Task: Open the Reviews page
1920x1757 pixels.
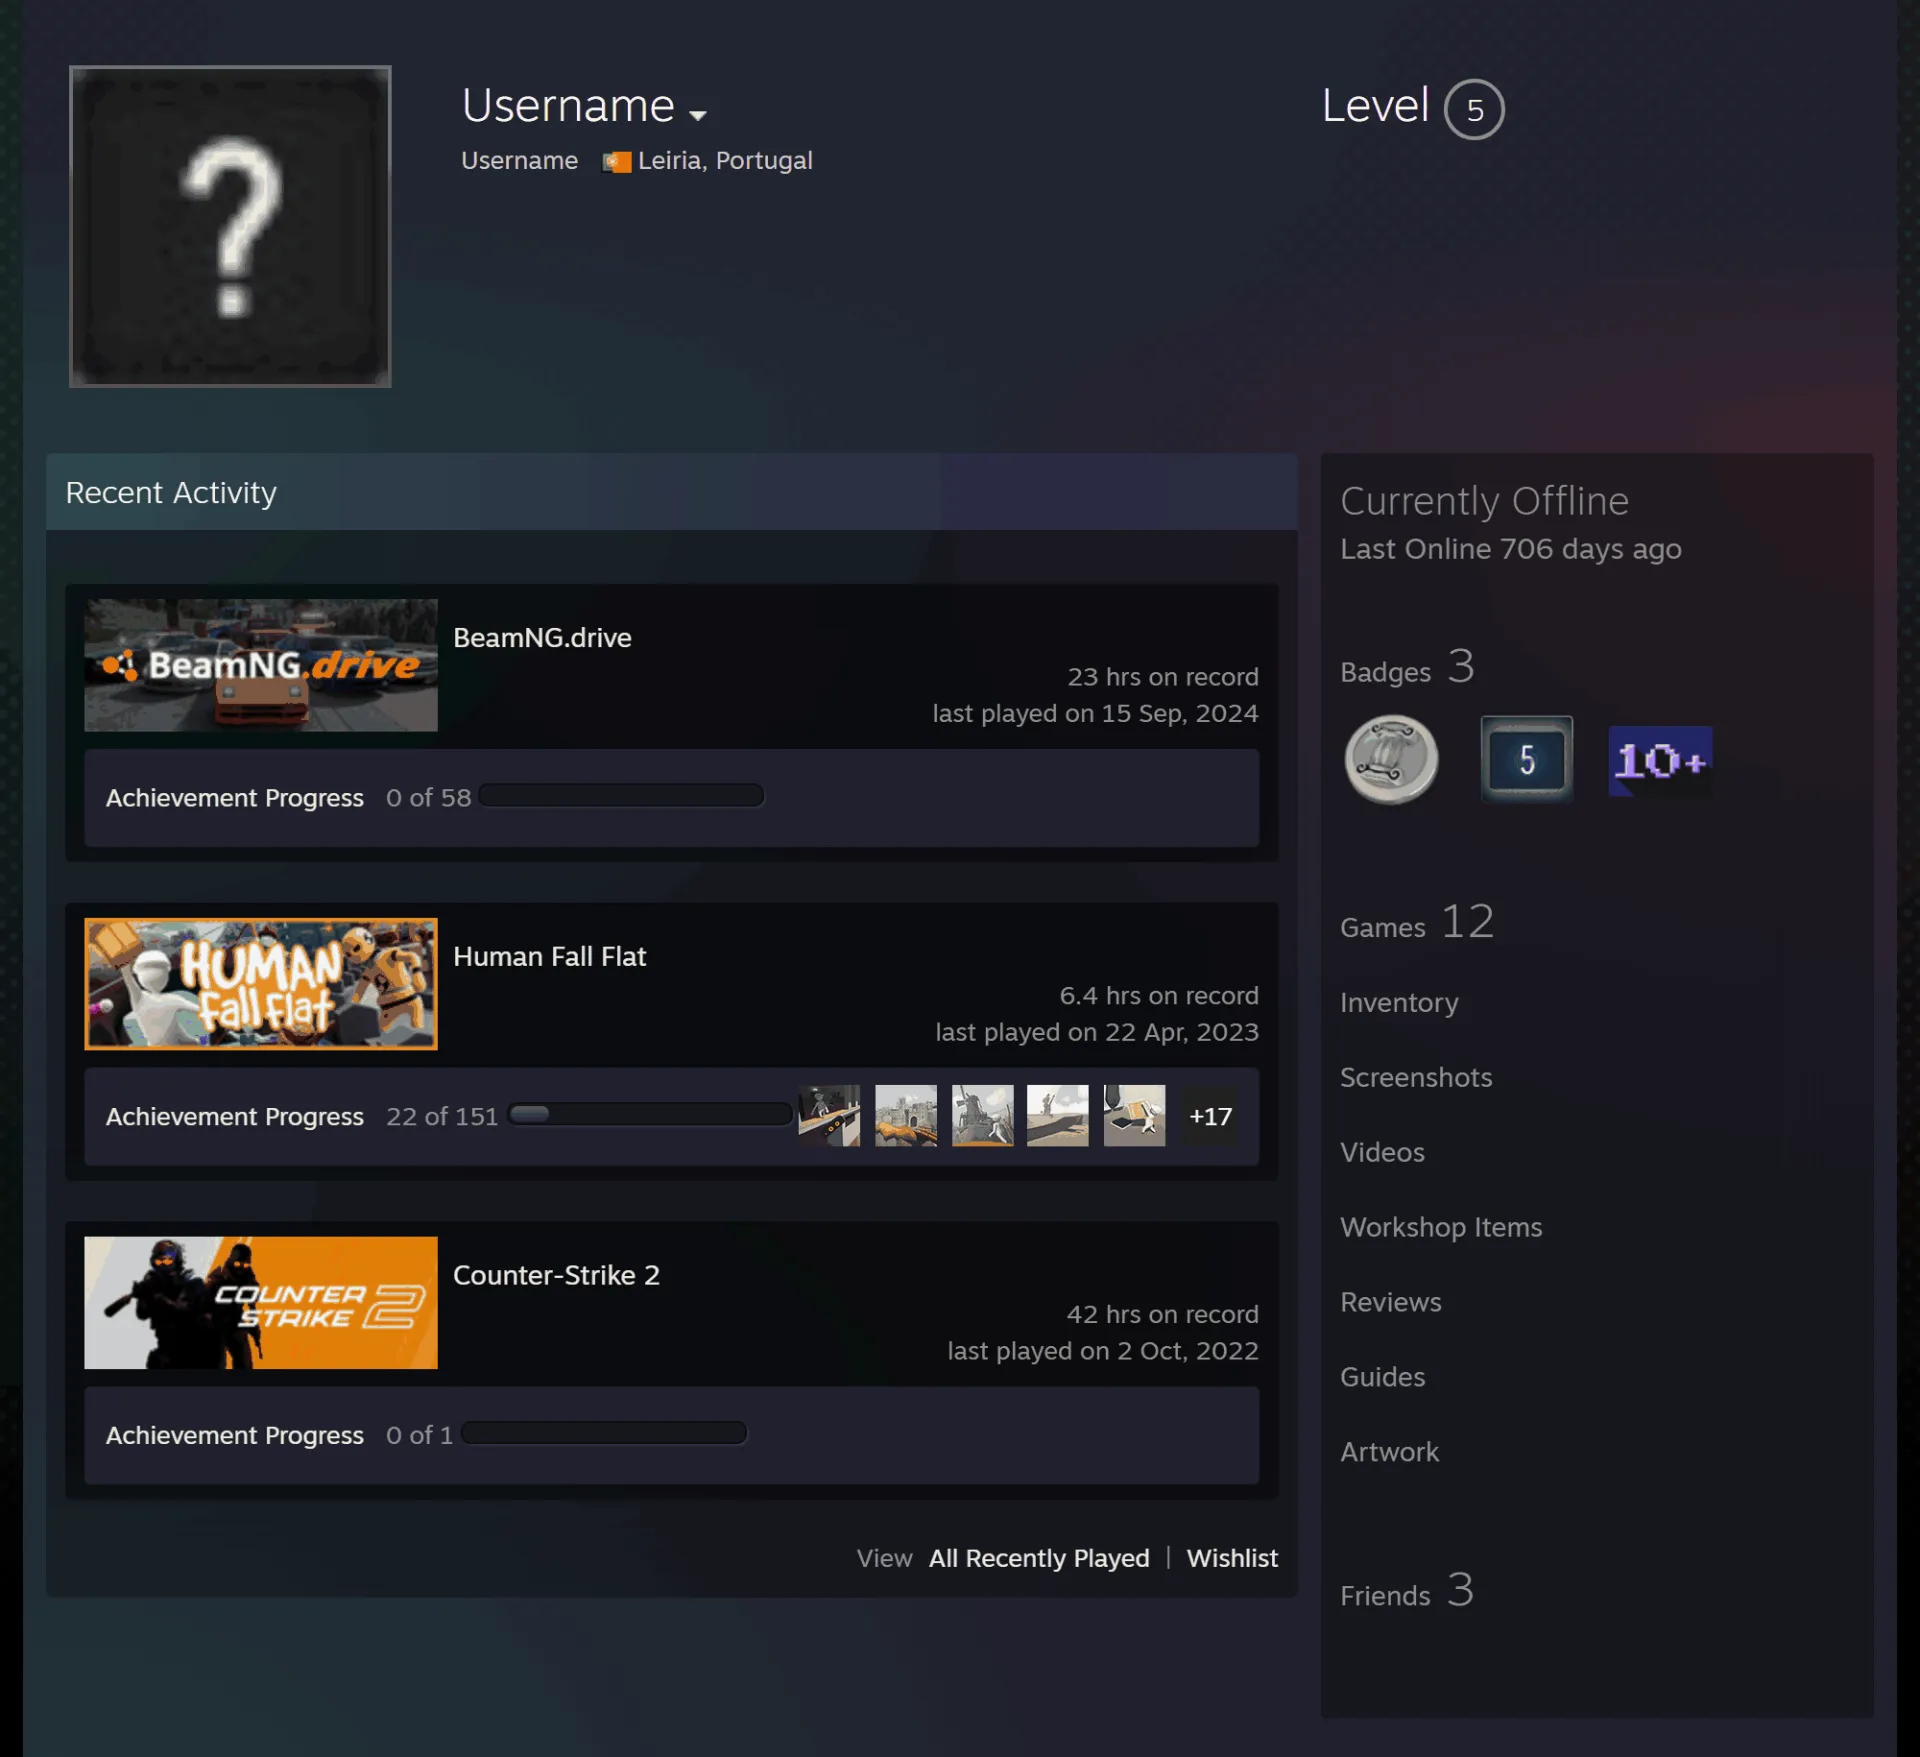Action: [x=1391, y=1303]
